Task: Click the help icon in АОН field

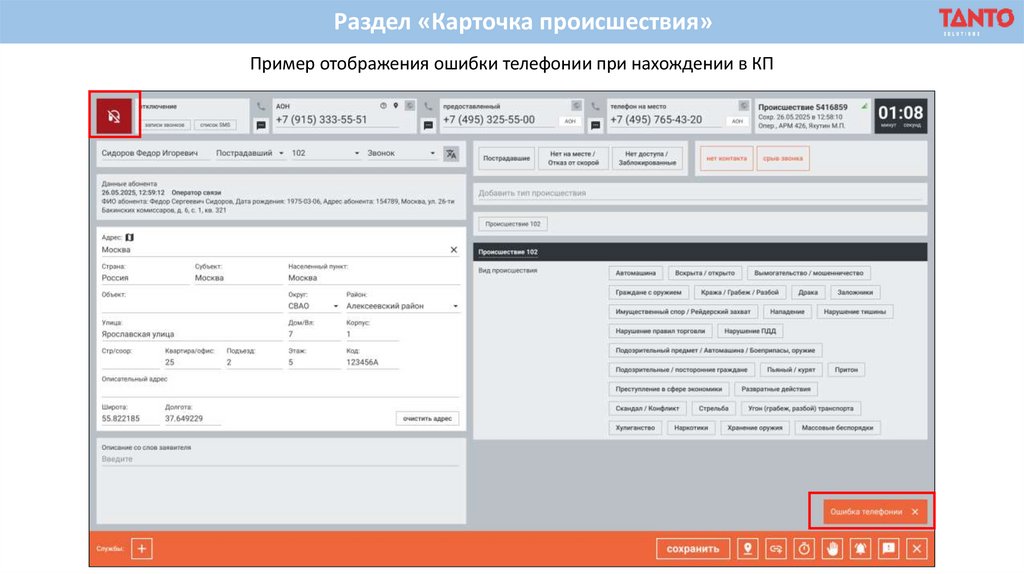Action: click(x=383, y=106)
